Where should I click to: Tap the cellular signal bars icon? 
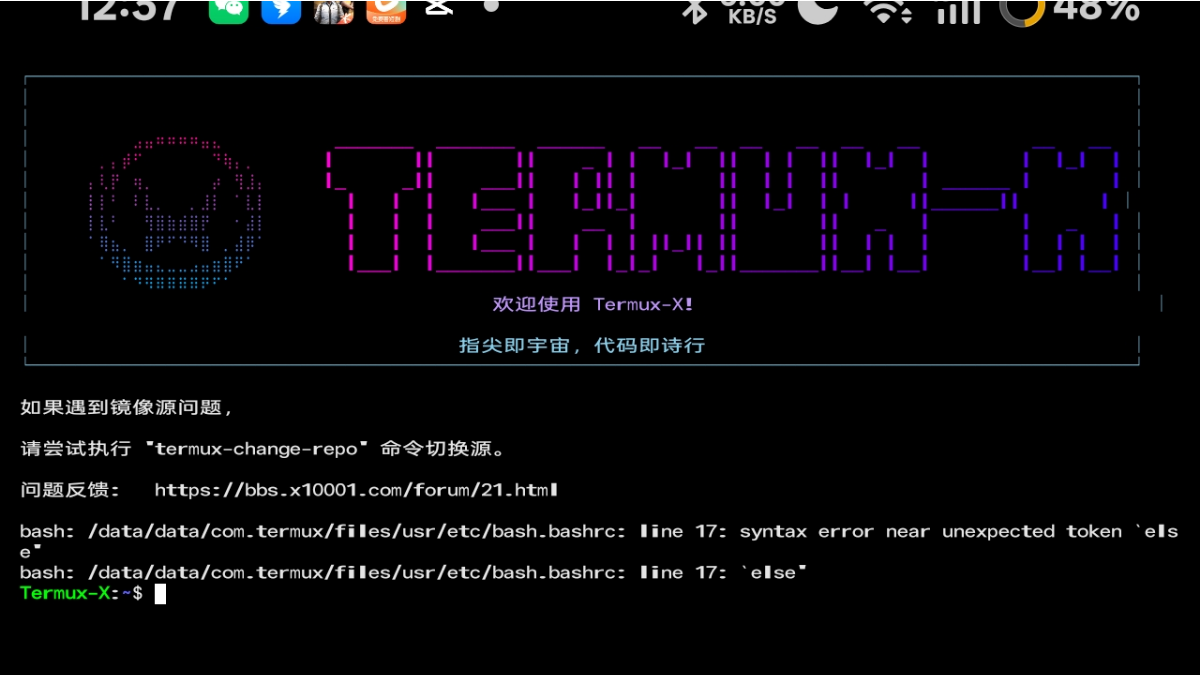(x=958, y=10)
